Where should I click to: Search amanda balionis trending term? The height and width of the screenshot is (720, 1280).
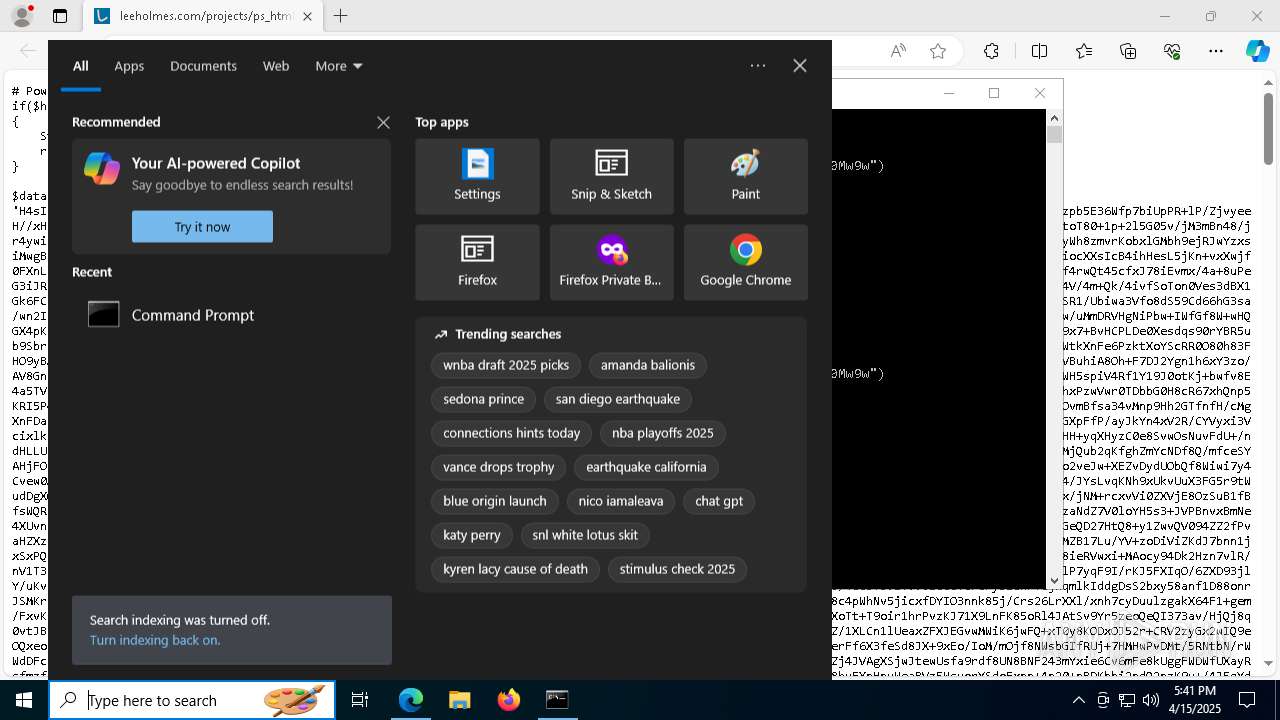(x=648, y=365)
